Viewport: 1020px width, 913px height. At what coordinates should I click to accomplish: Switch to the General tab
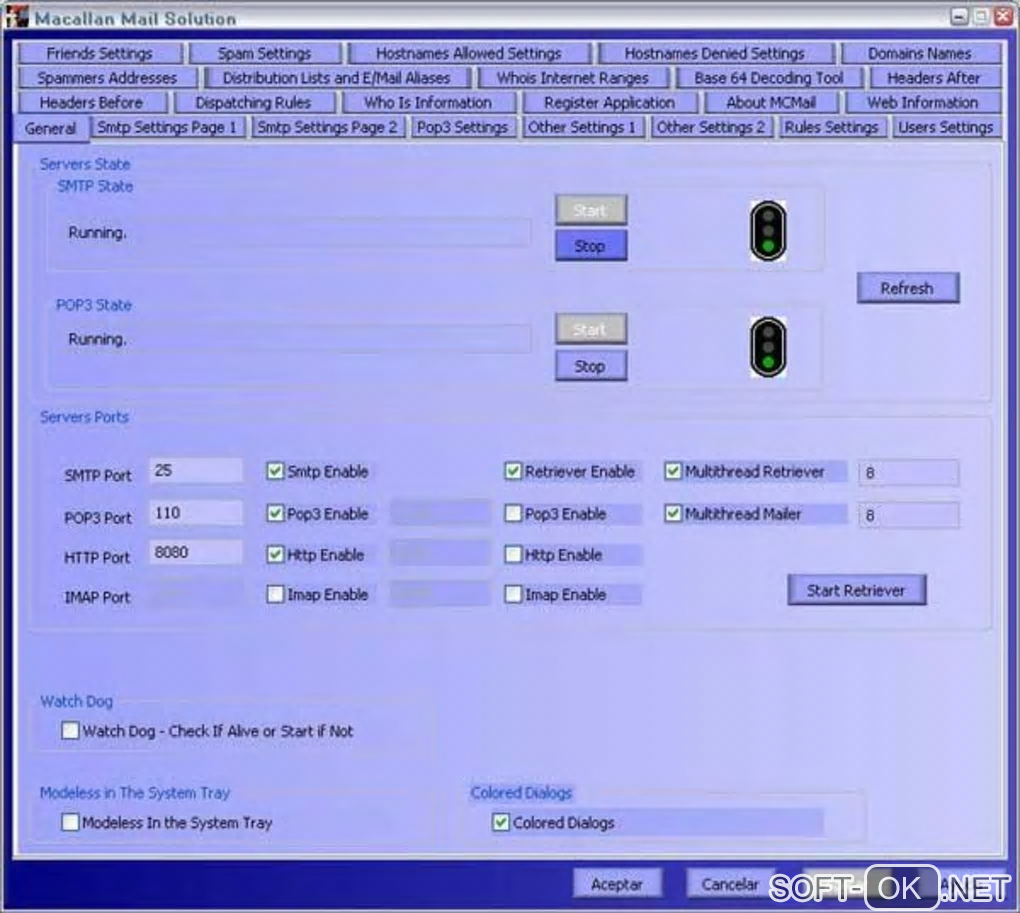(51, 129)
